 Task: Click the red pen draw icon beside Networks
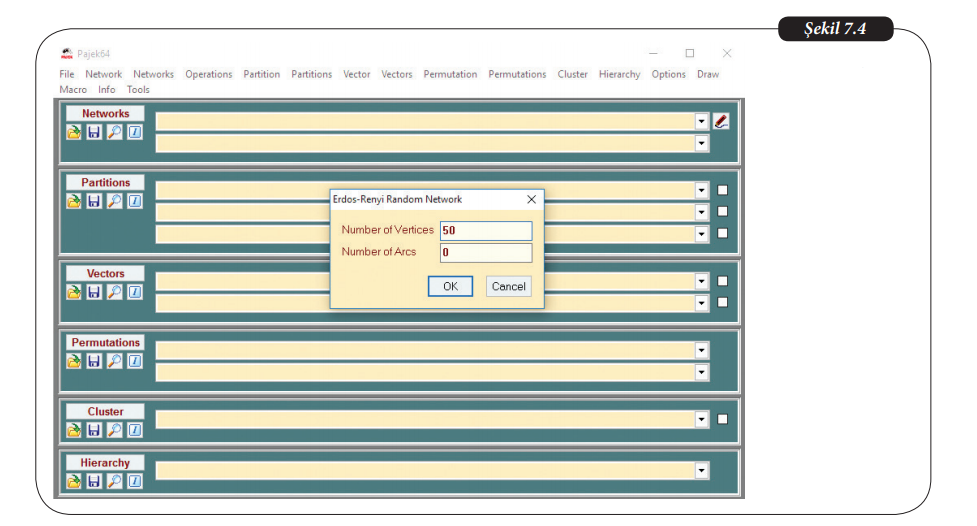[722, 121]
